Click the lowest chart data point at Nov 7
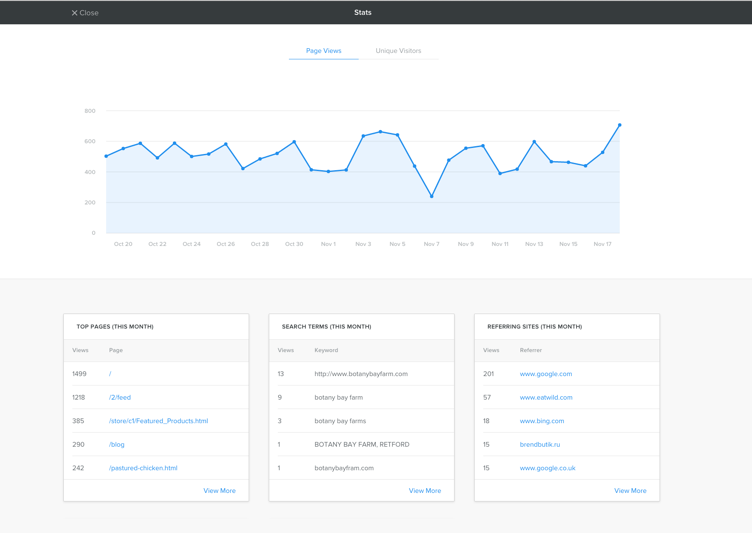This screenshot has height=533, width=752. click(x=432, y=196)
